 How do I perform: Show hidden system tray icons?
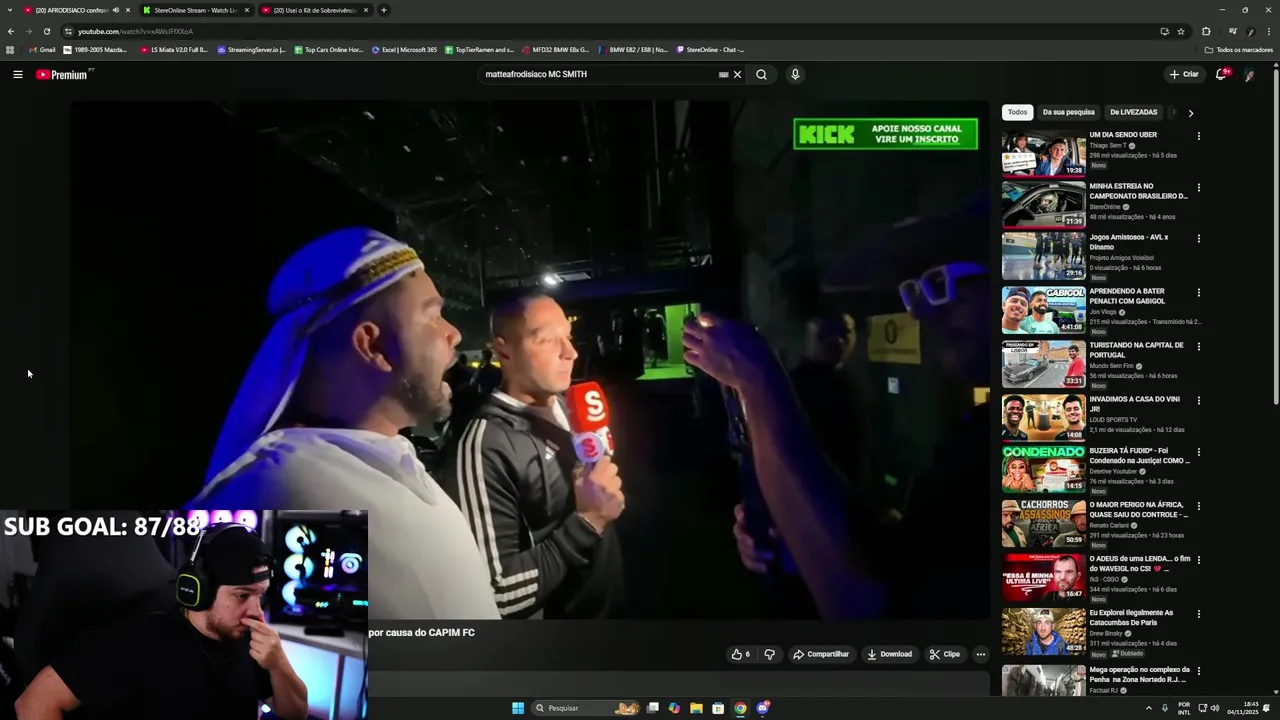click(1148, 708)
